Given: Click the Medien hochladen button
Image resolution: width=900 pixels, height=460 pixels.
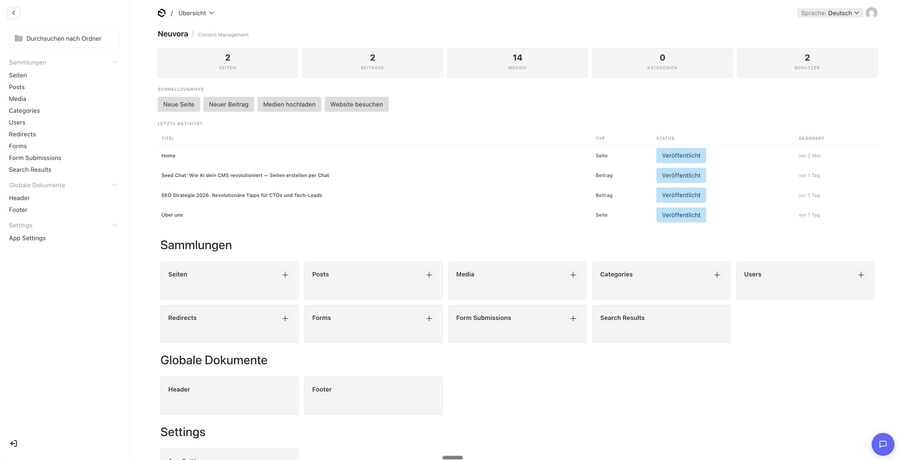Looking at the screenshot, I should 289,105.
